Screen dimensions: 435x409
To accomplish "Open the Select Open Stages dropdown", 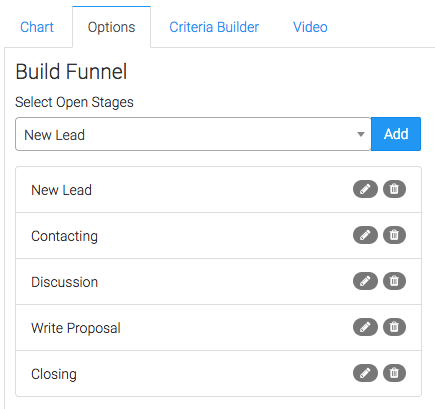I will (193, 134).
